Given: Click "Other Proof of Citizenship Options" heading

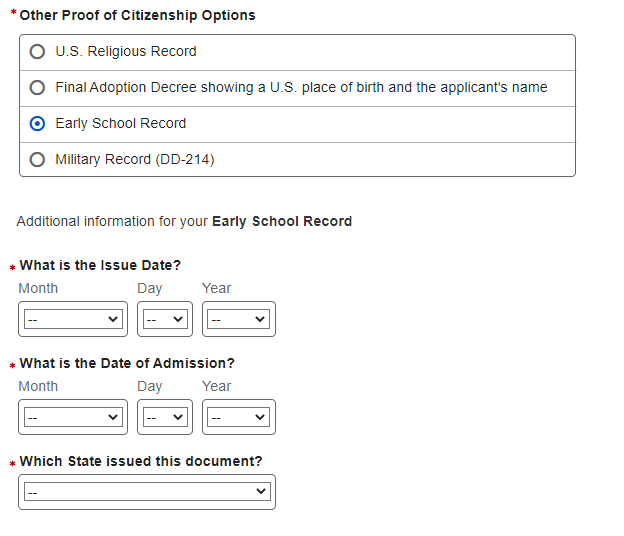Looking at the screenshot, I should click(x=137, y=16).
